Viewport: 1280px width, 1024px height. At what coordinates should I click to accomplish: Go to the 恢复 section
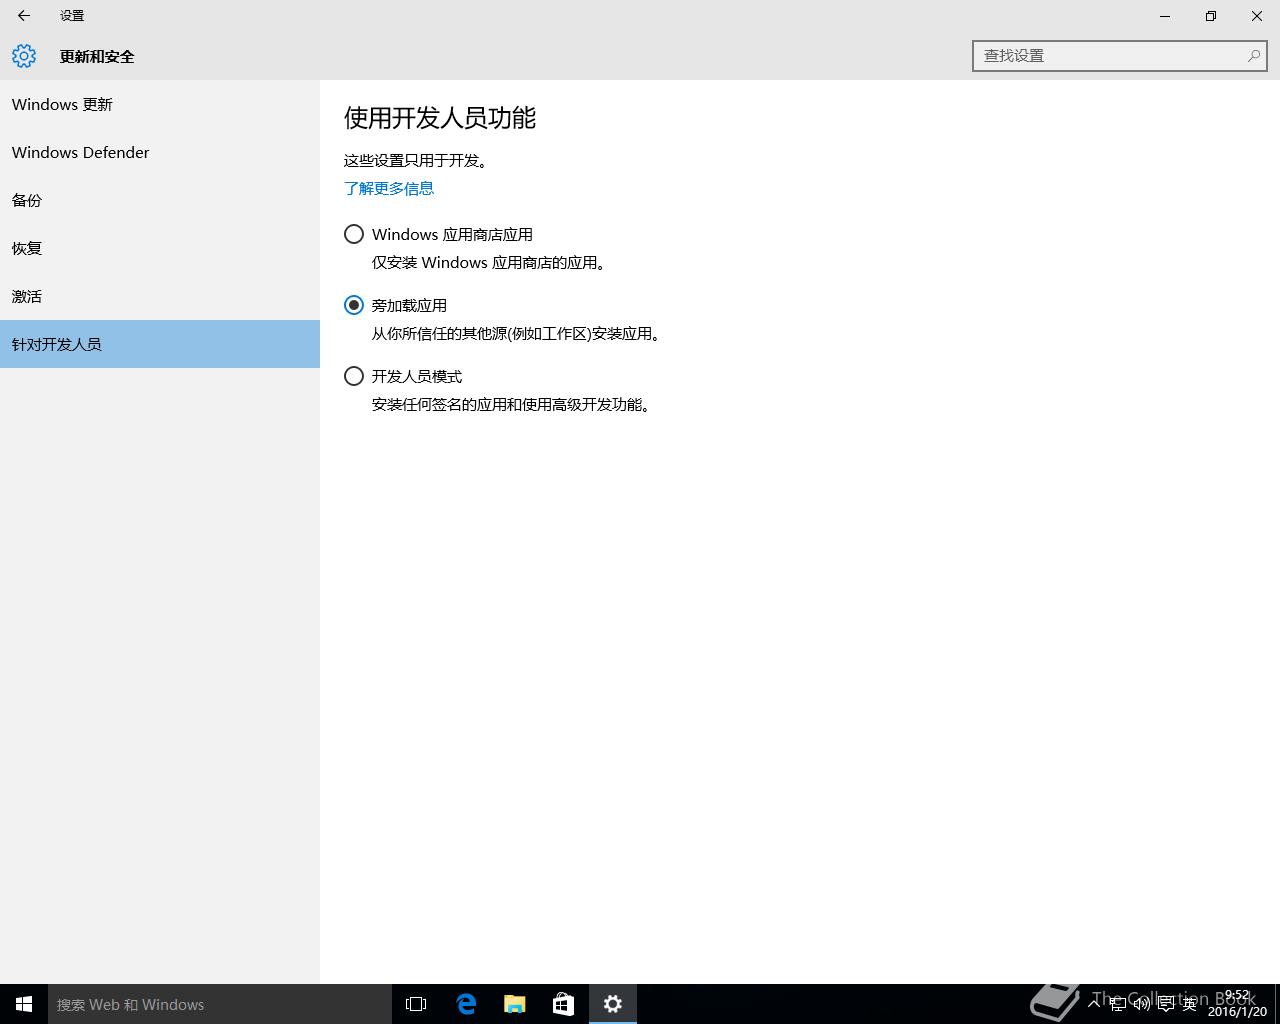[160, 248]
